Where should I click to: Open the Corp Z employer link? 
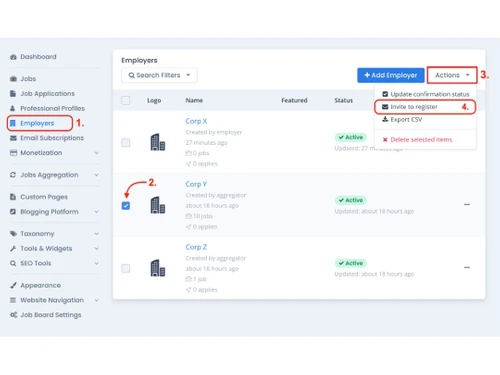coord(196,247)
